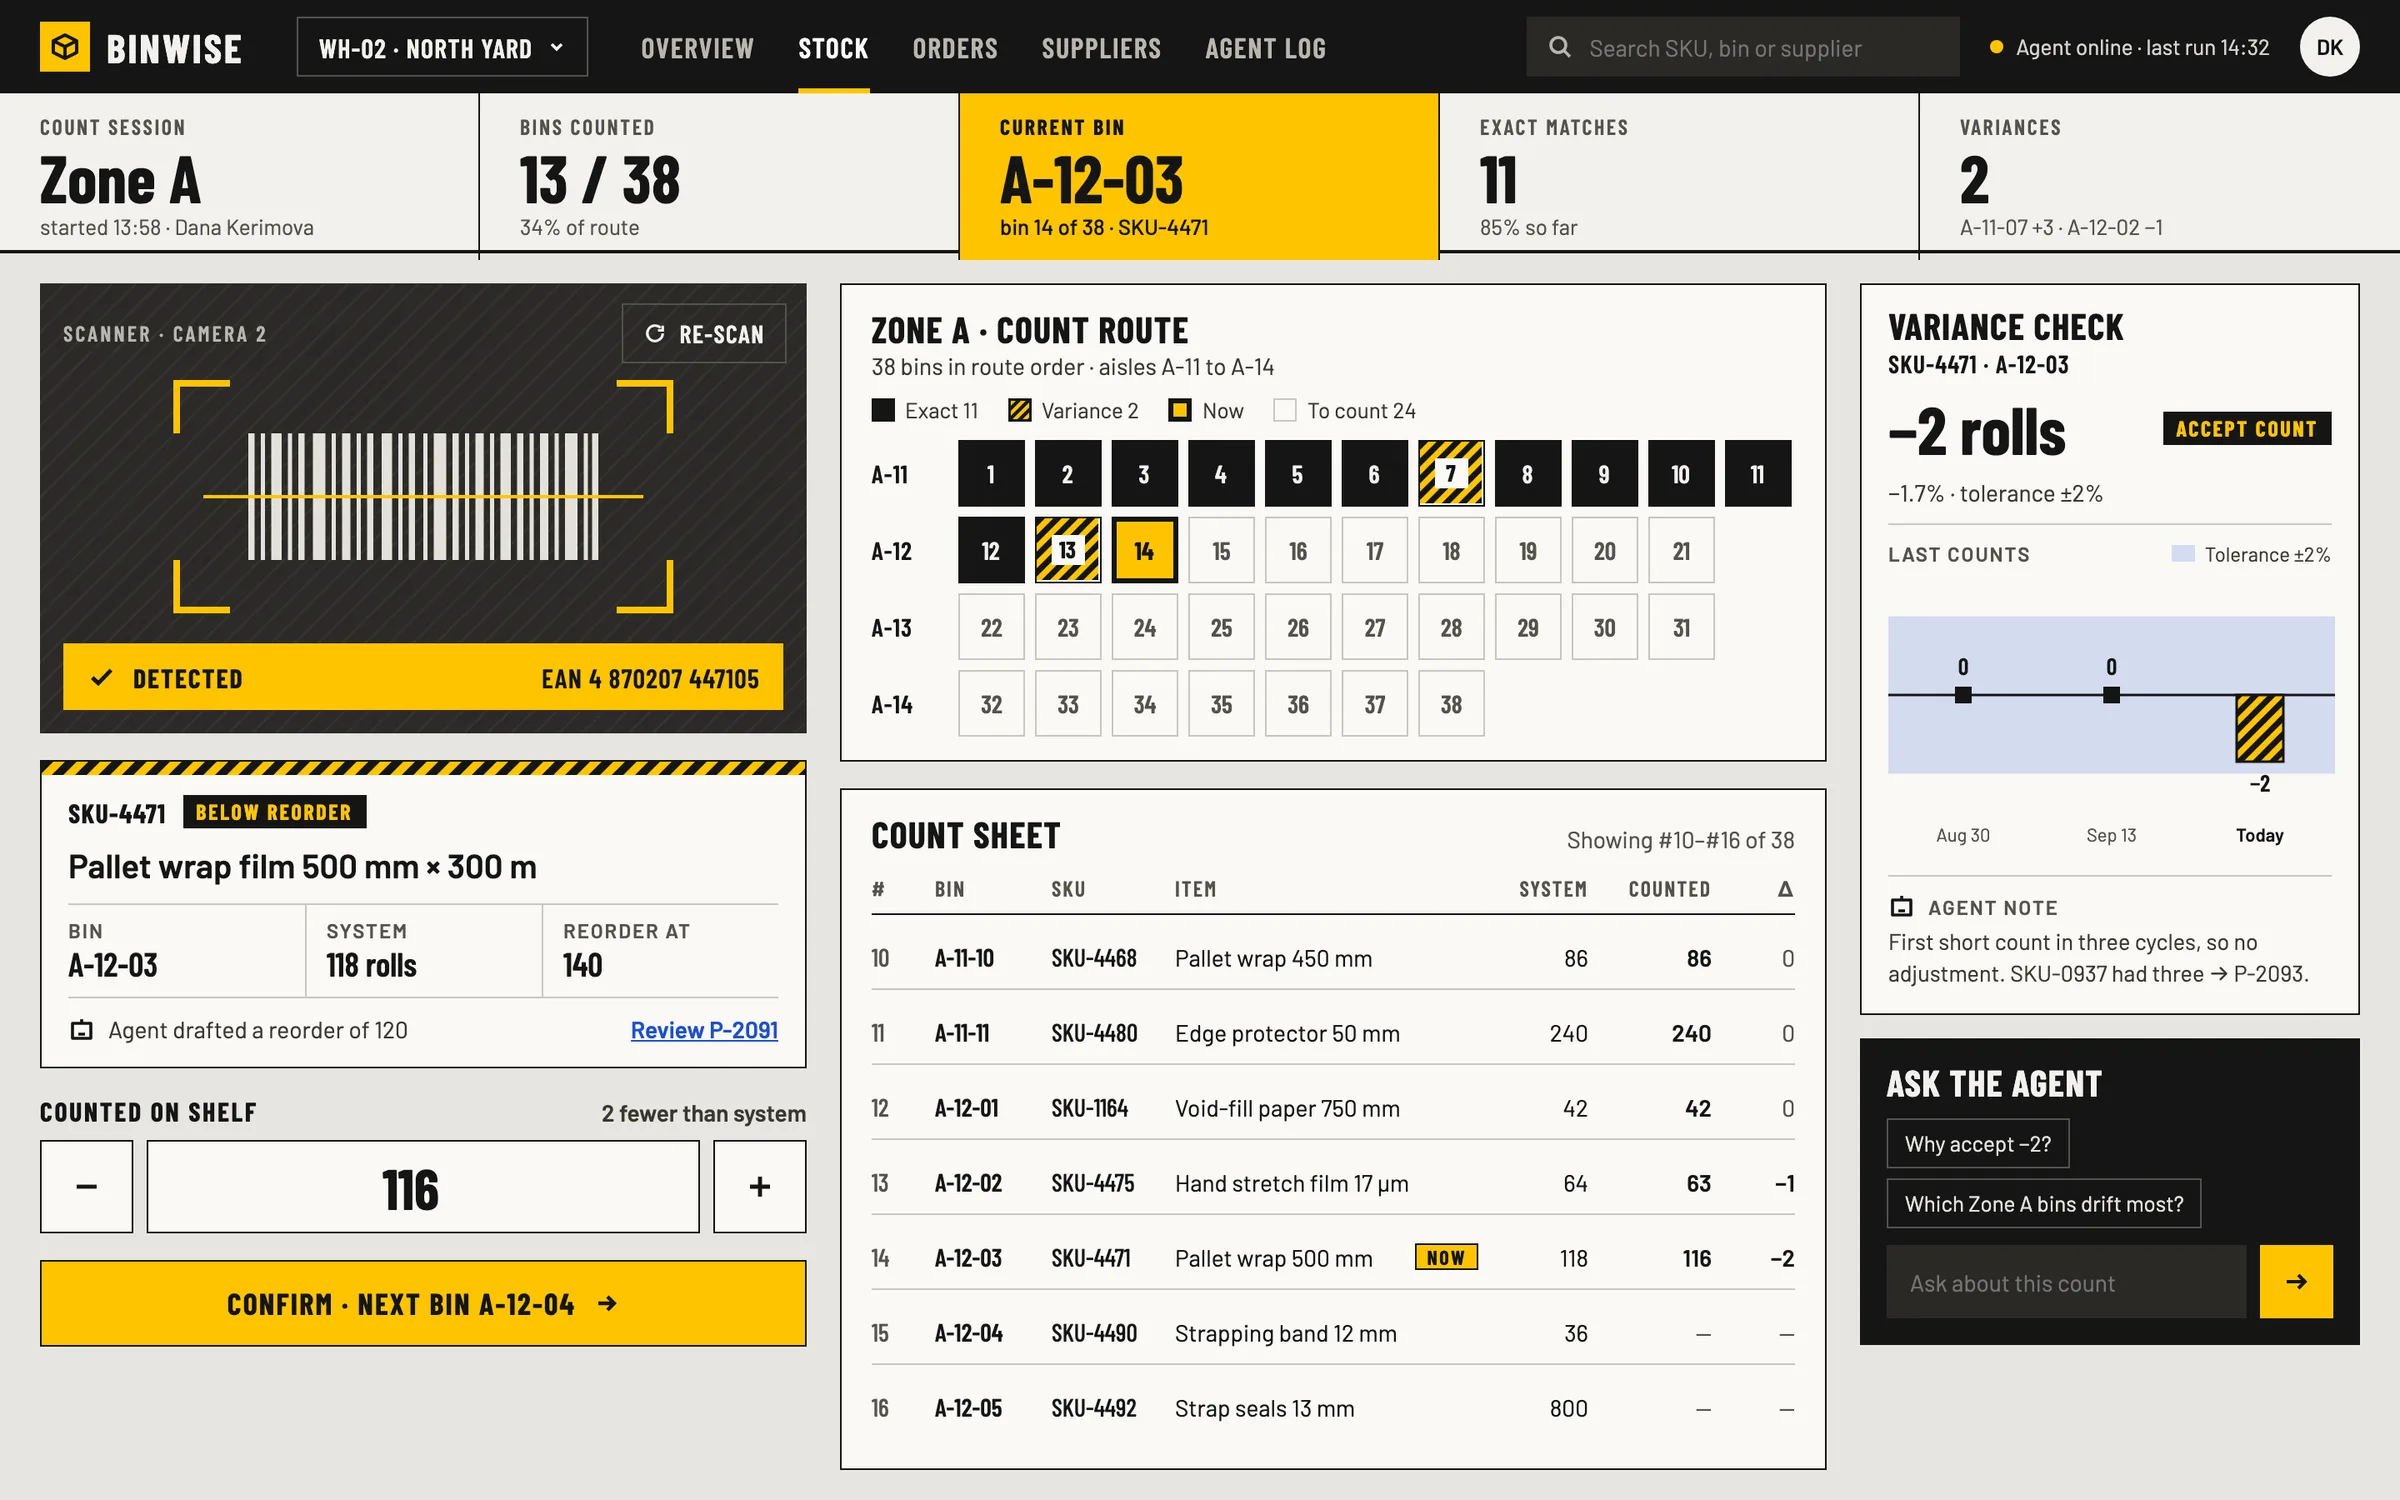Select route bin 12 in aisle A-12
This screenshot has height=1500, width=2400.
(991, 550)
